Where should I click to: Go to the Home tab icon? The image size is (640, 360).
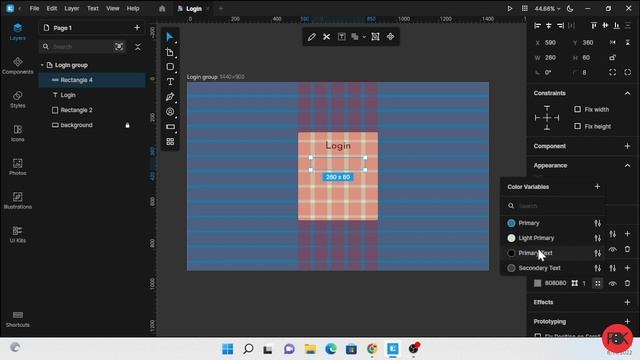point(162,9)
